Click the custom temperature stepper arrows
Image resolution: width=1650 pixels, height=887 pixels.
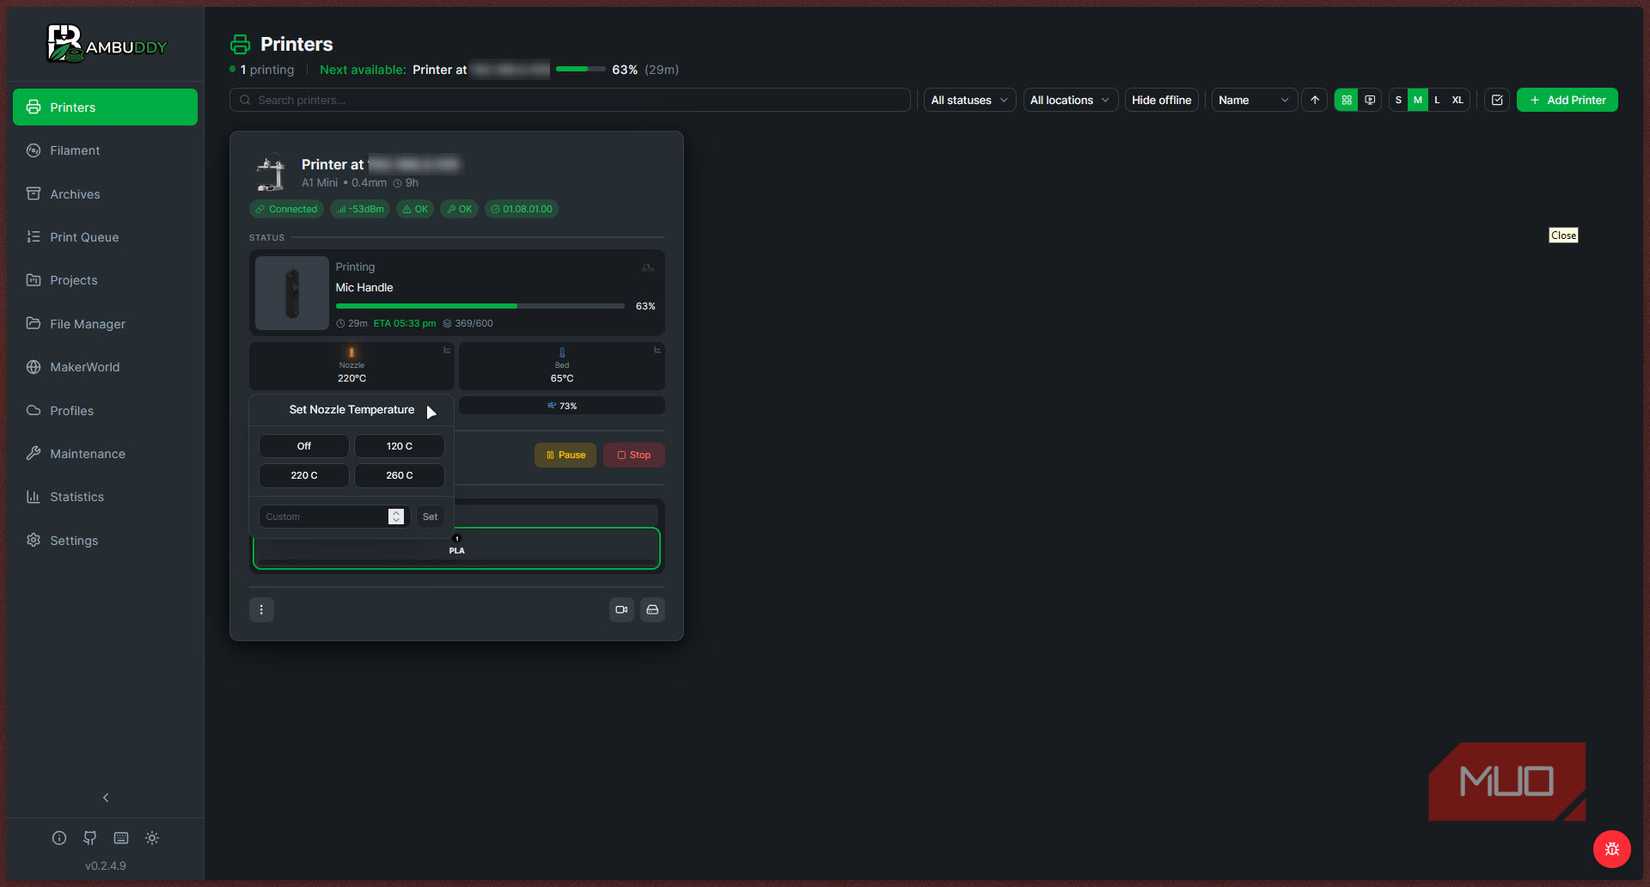[396, 516]
